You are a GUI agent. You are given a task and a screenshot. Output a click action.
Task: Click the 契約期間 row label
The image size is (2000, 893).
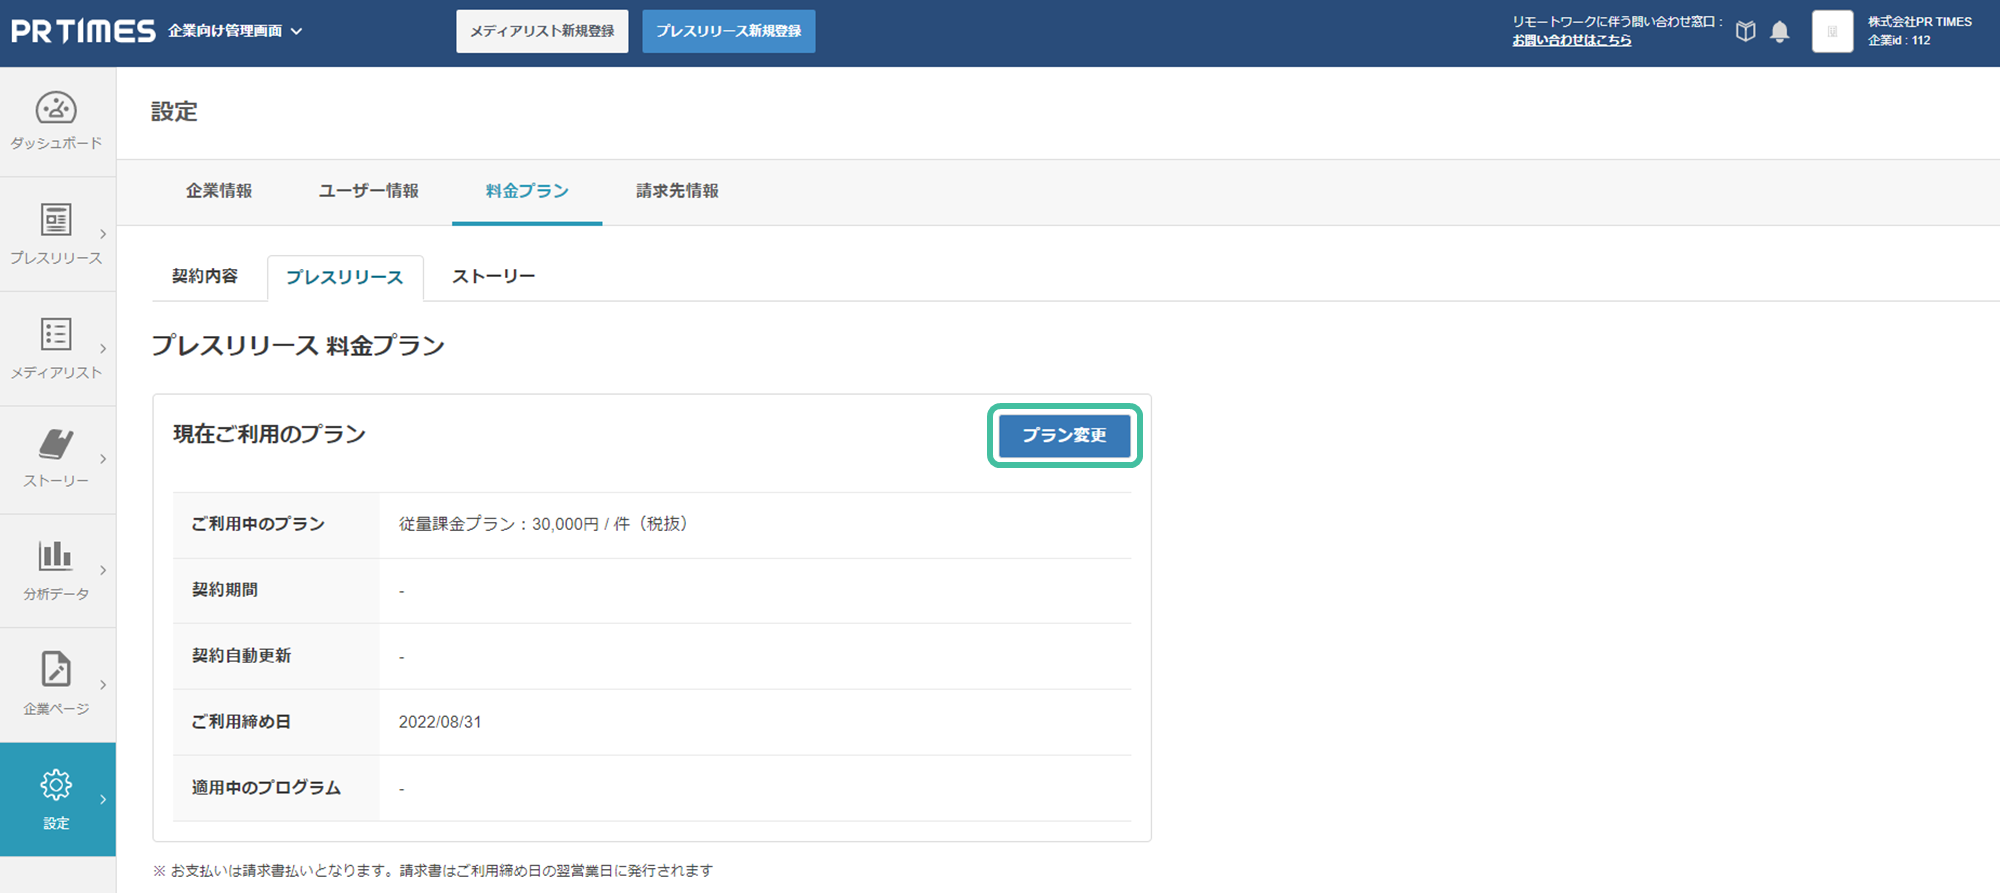pos(225,590)
